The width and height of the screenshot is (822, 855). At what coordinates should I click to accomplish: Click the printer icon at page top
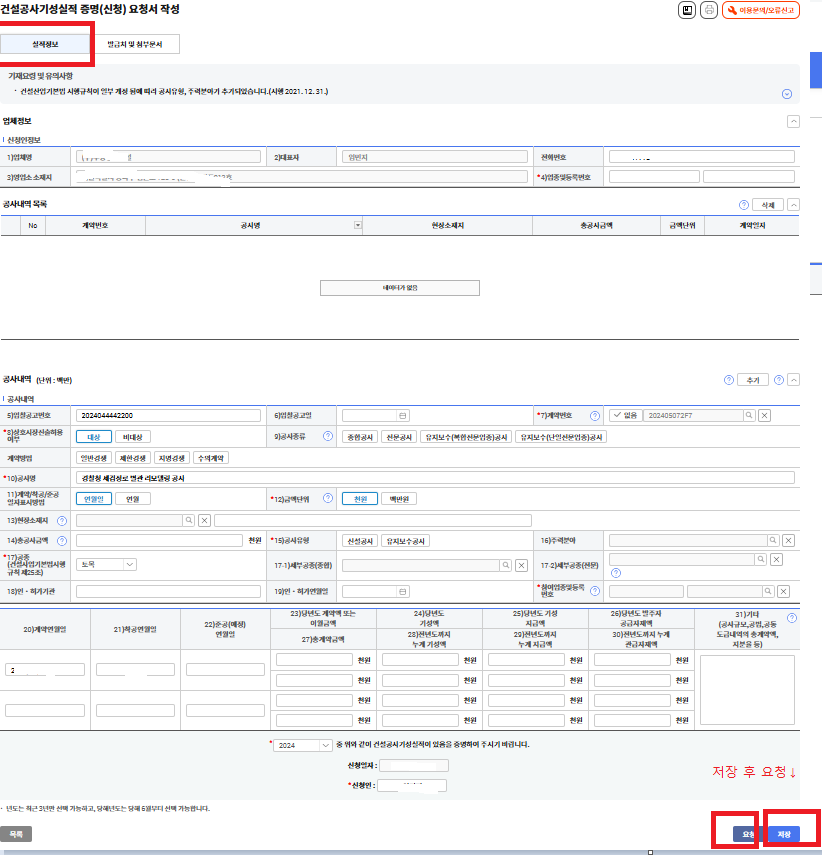[709, 10]
